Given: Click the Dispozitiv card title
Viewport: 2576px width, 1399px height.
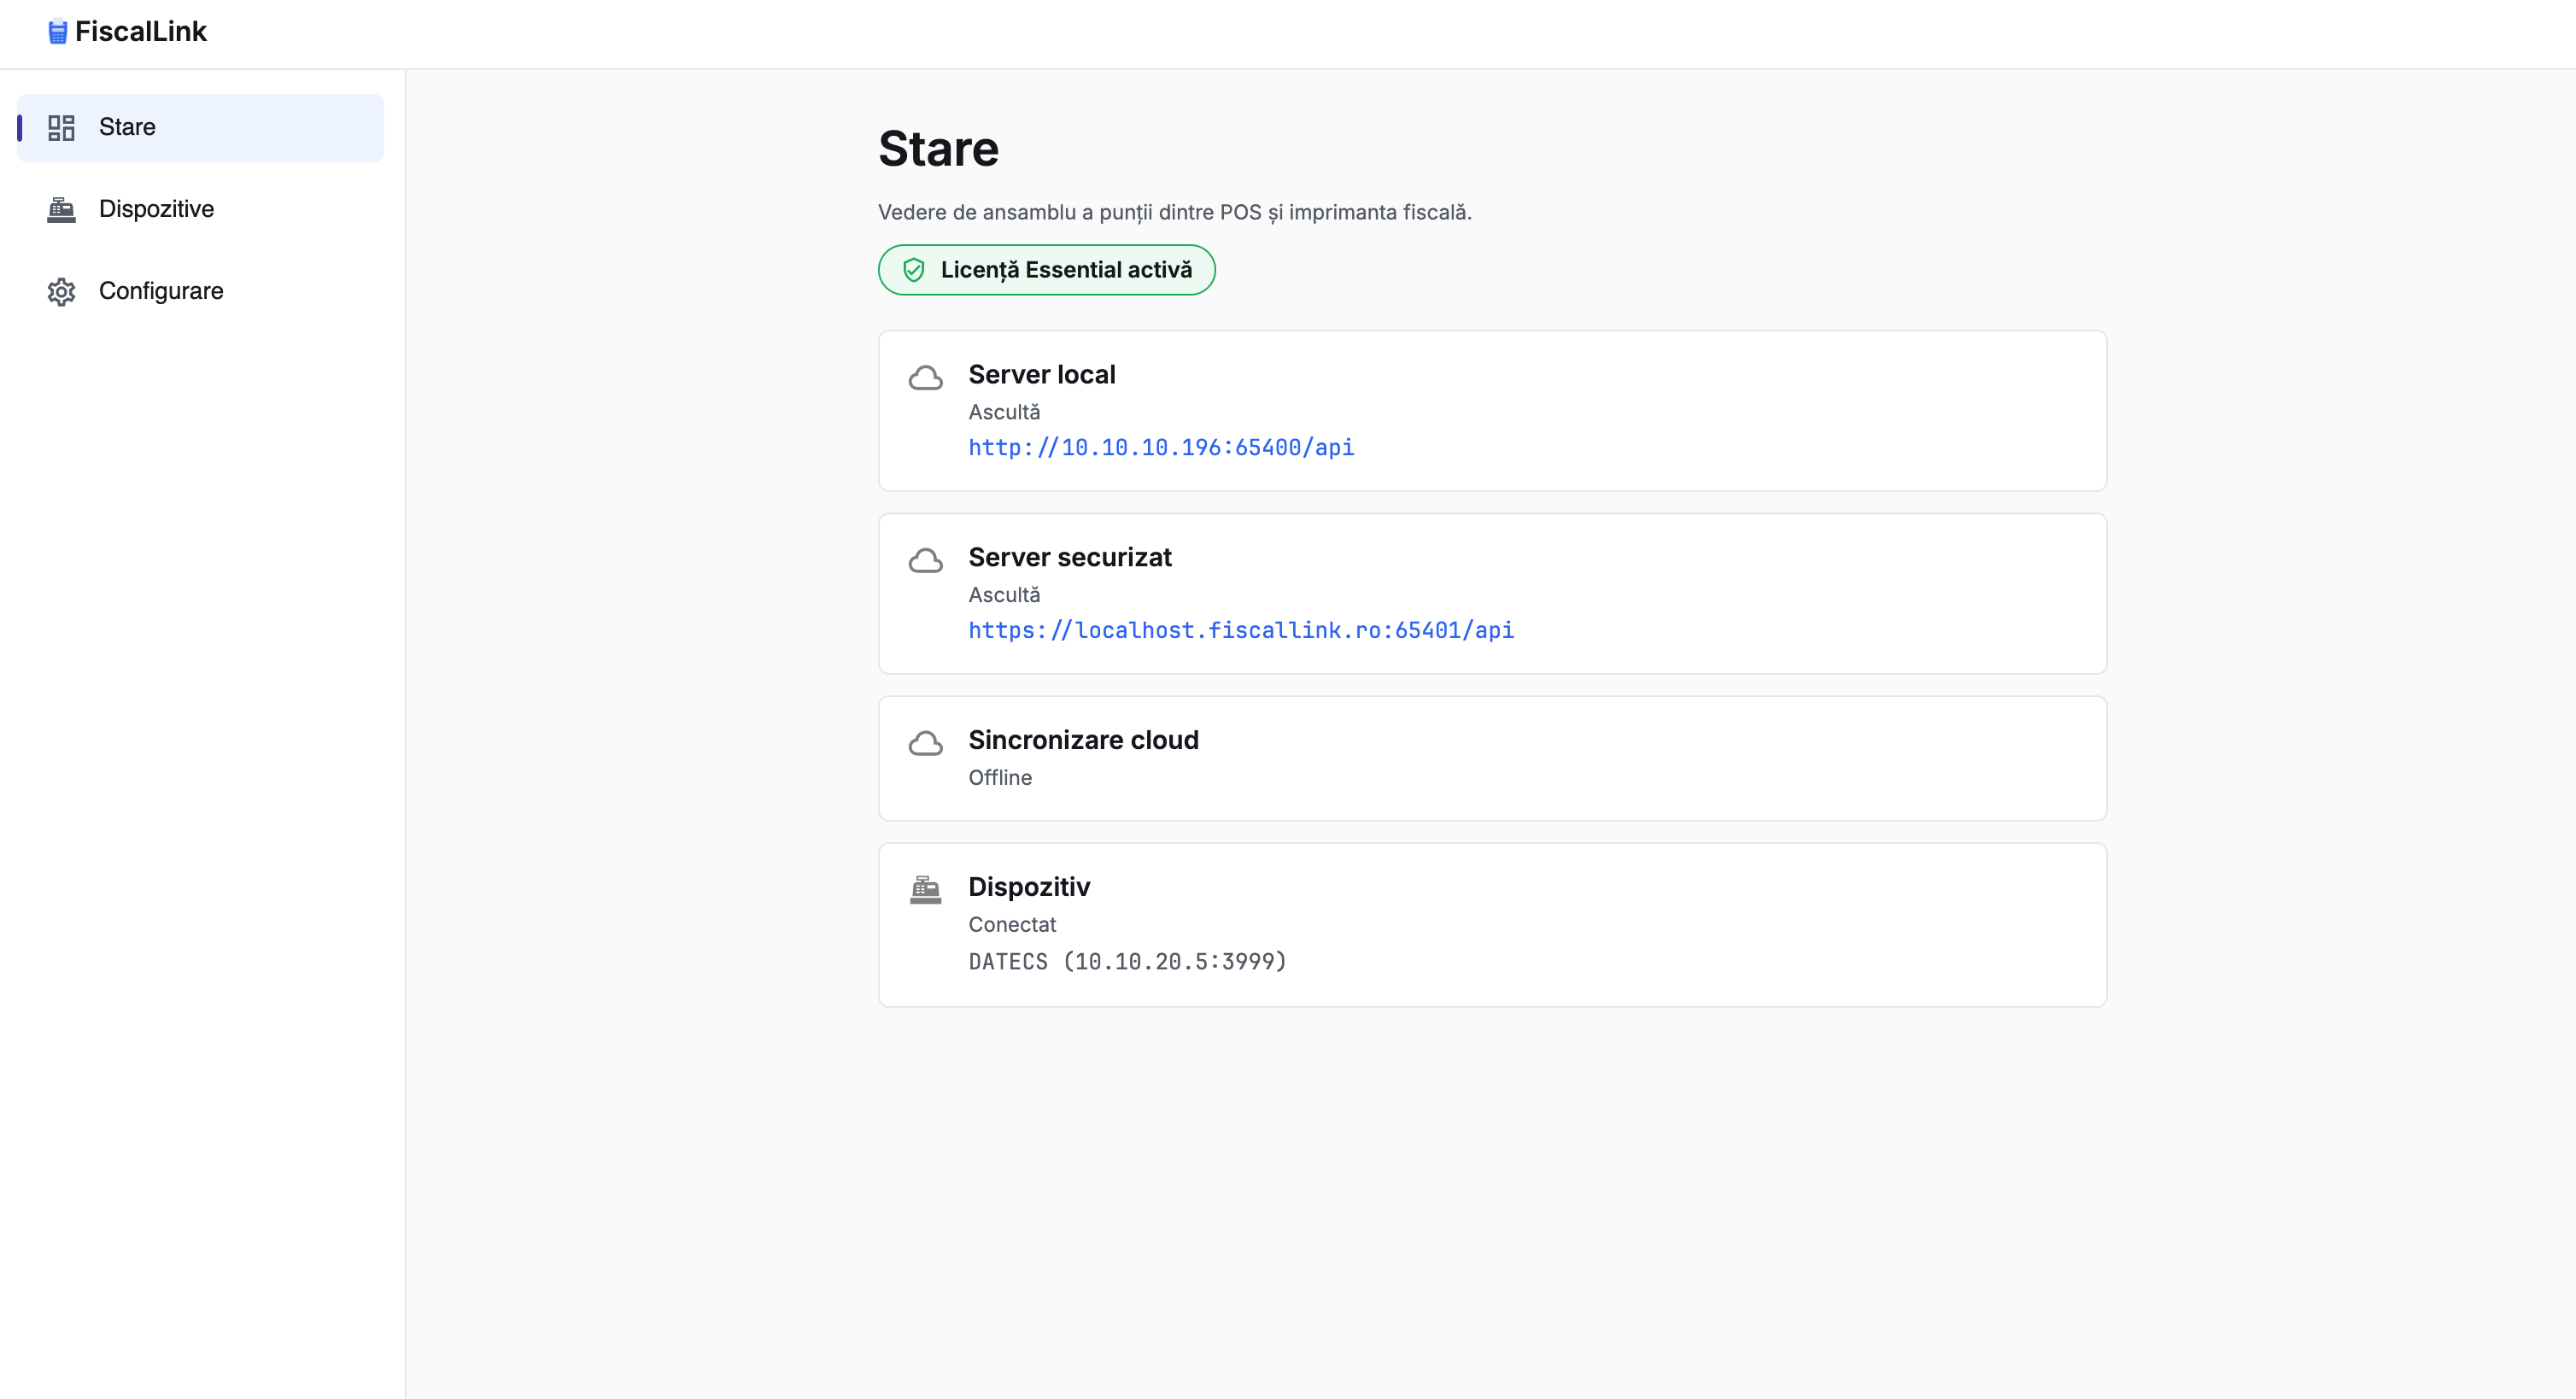Looking at the screenshot, I should pos(1029,888).
